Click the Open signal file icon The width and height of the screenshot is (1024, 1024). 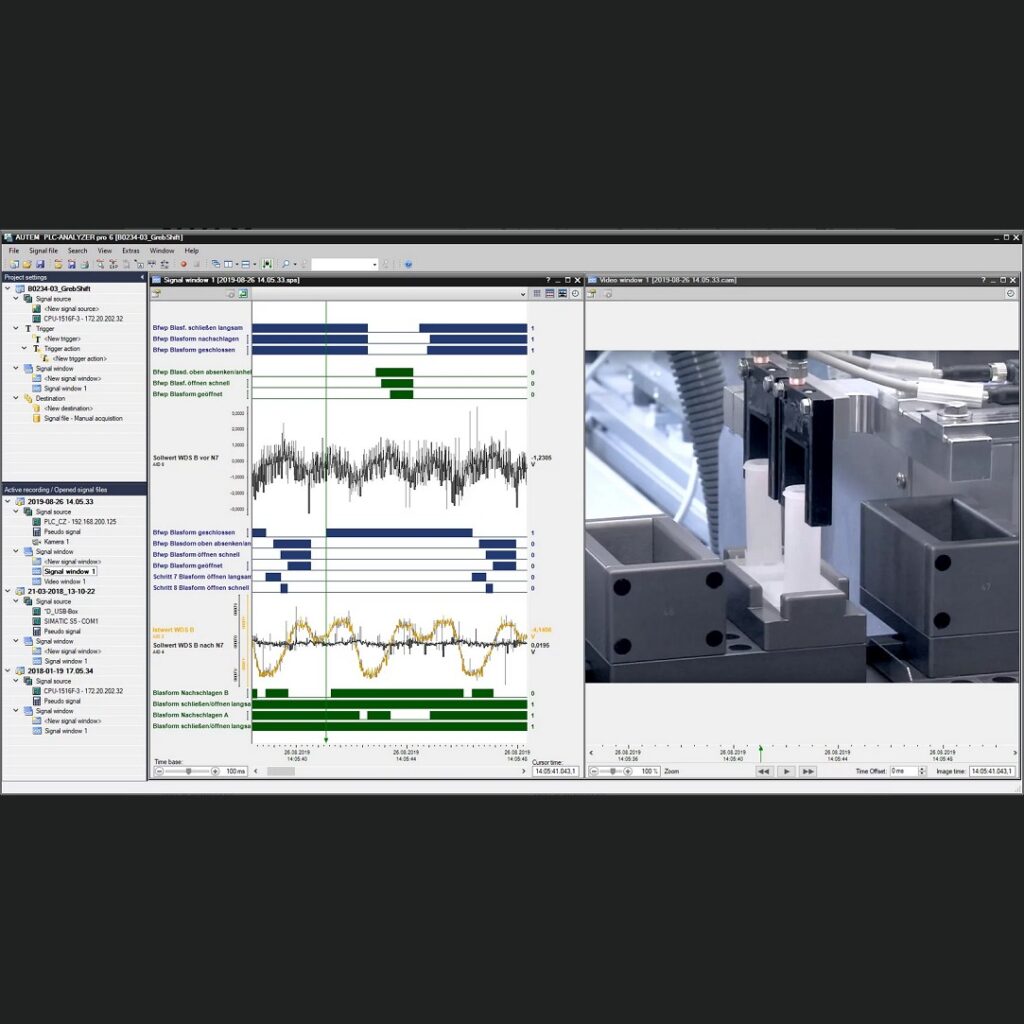[x=58, y=264]
